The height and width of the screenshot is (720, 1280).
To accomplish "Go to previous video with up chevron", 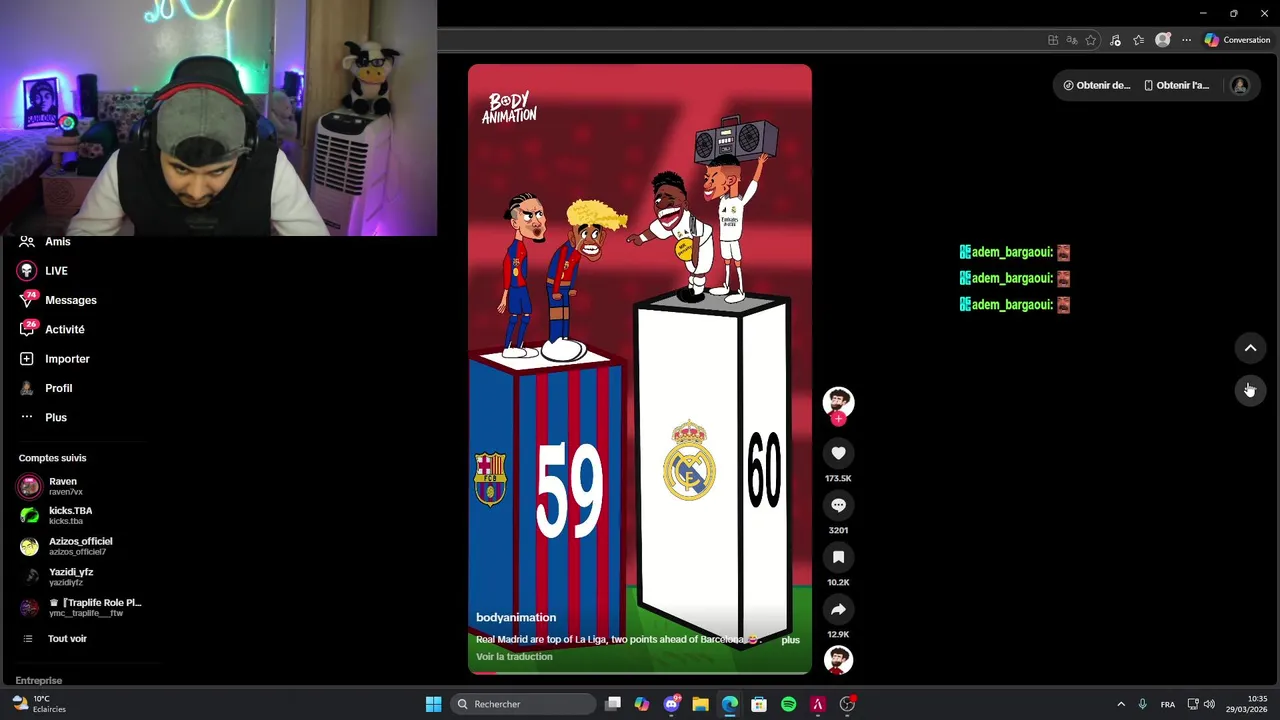I will 1250,348.
